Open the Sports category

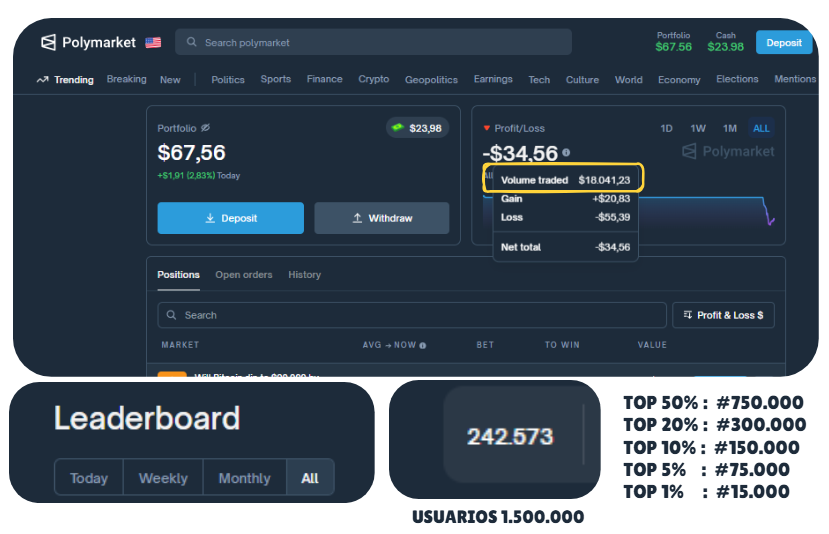click(x=275, y=79)
